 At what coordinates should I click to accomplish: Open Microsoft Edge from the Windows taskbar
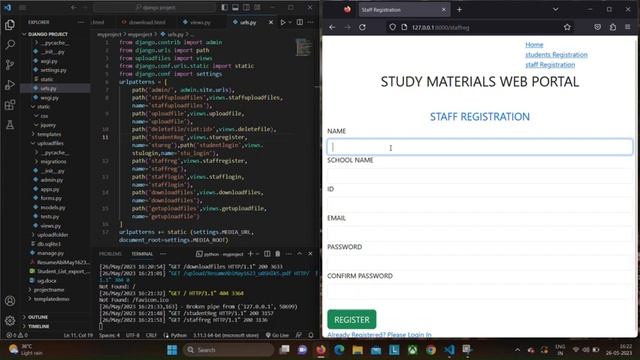[x=339, y=350]
